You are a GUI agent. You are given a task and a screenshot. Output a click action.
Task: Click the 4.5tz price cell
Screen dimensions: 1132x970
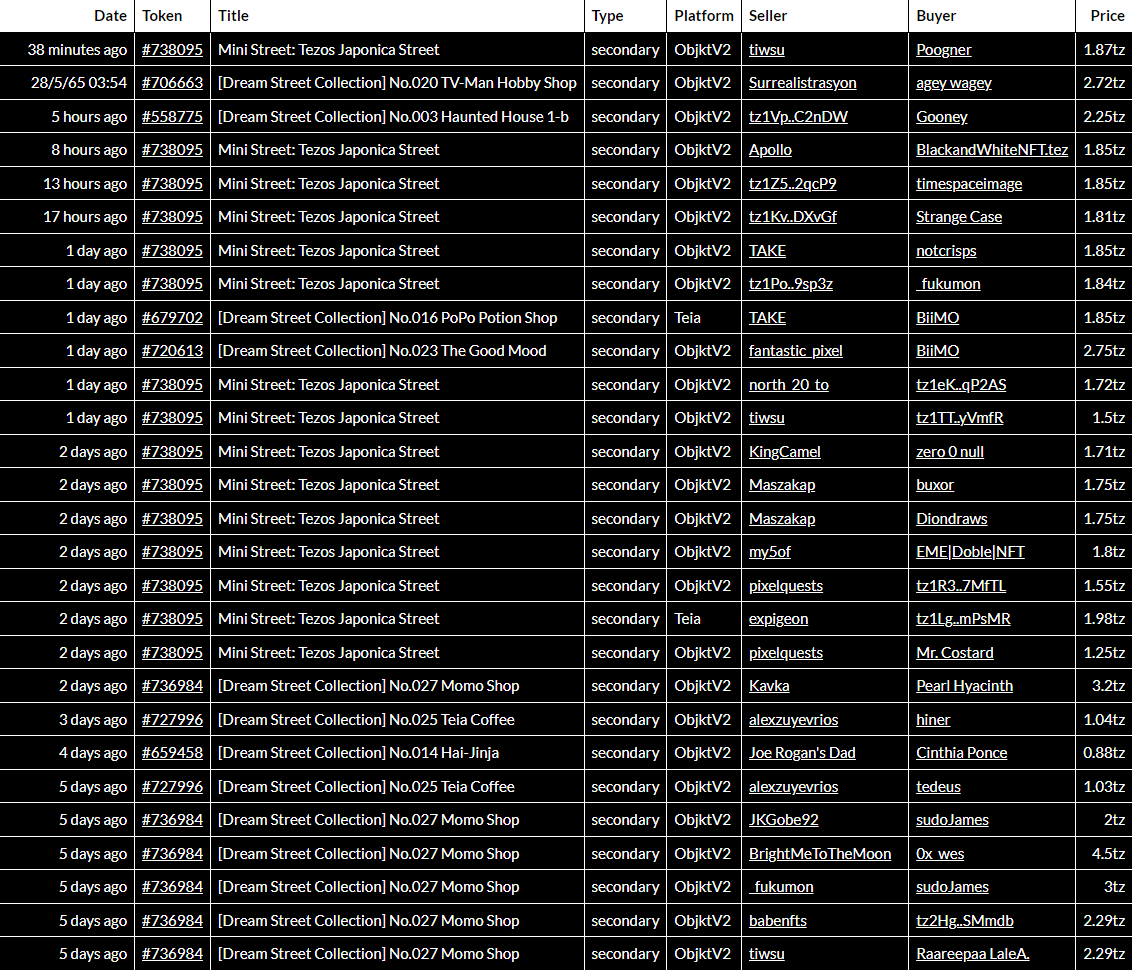[x=1108, y=854]
